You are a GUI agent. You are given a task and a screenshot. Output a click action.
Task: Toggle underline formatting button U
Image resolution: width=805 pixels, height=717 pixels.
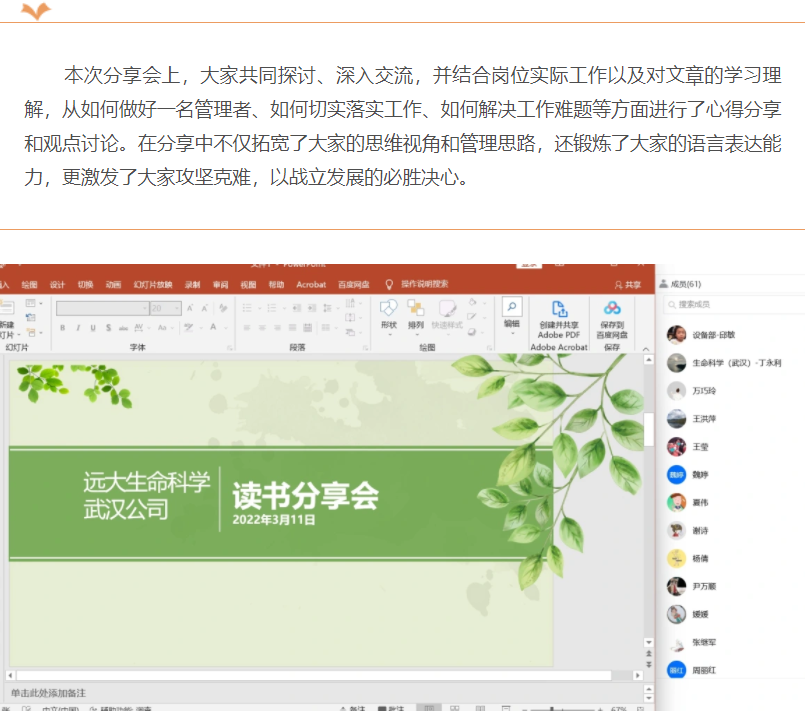(93, 327)
